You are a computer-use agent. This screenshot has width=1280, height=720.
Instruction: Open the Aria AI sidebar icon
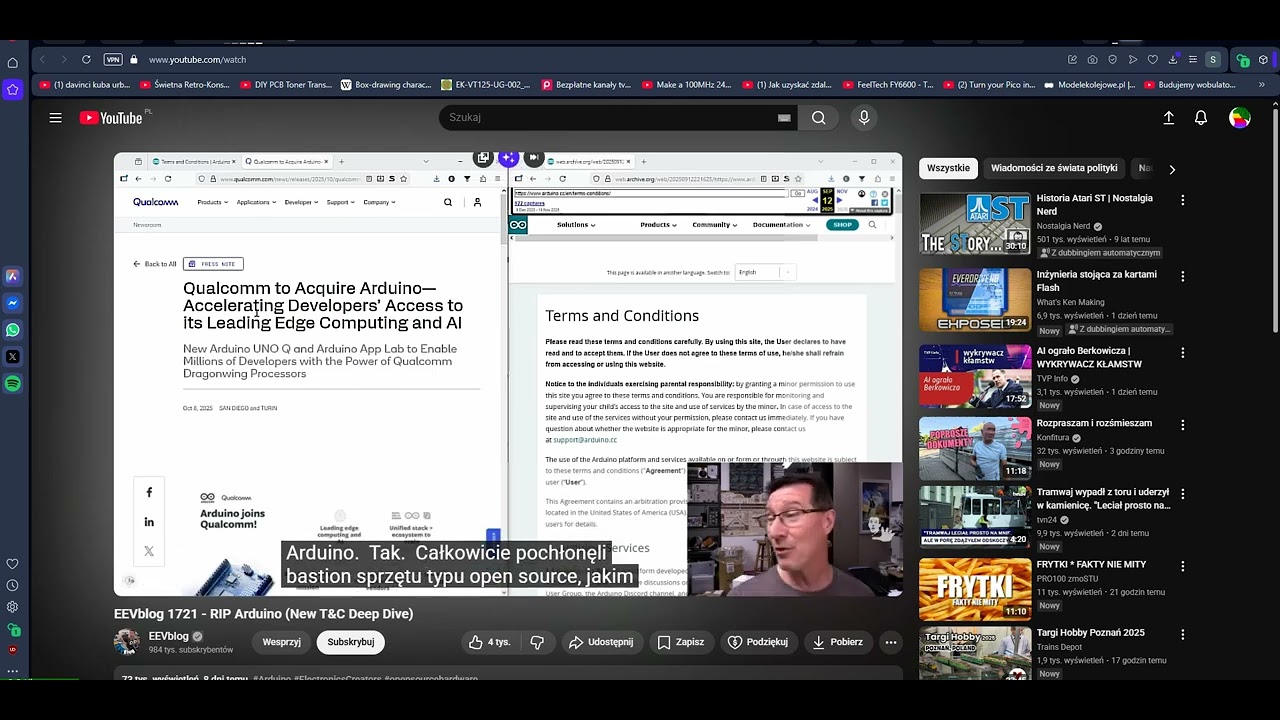coord(13,276)
